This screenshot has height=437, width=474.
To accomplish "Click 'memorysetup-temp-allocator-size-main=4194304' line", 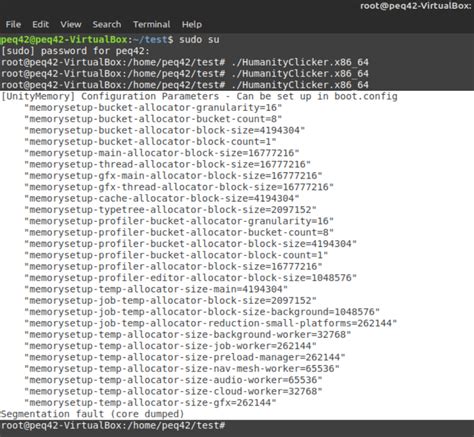I will (x=156, y=289).
